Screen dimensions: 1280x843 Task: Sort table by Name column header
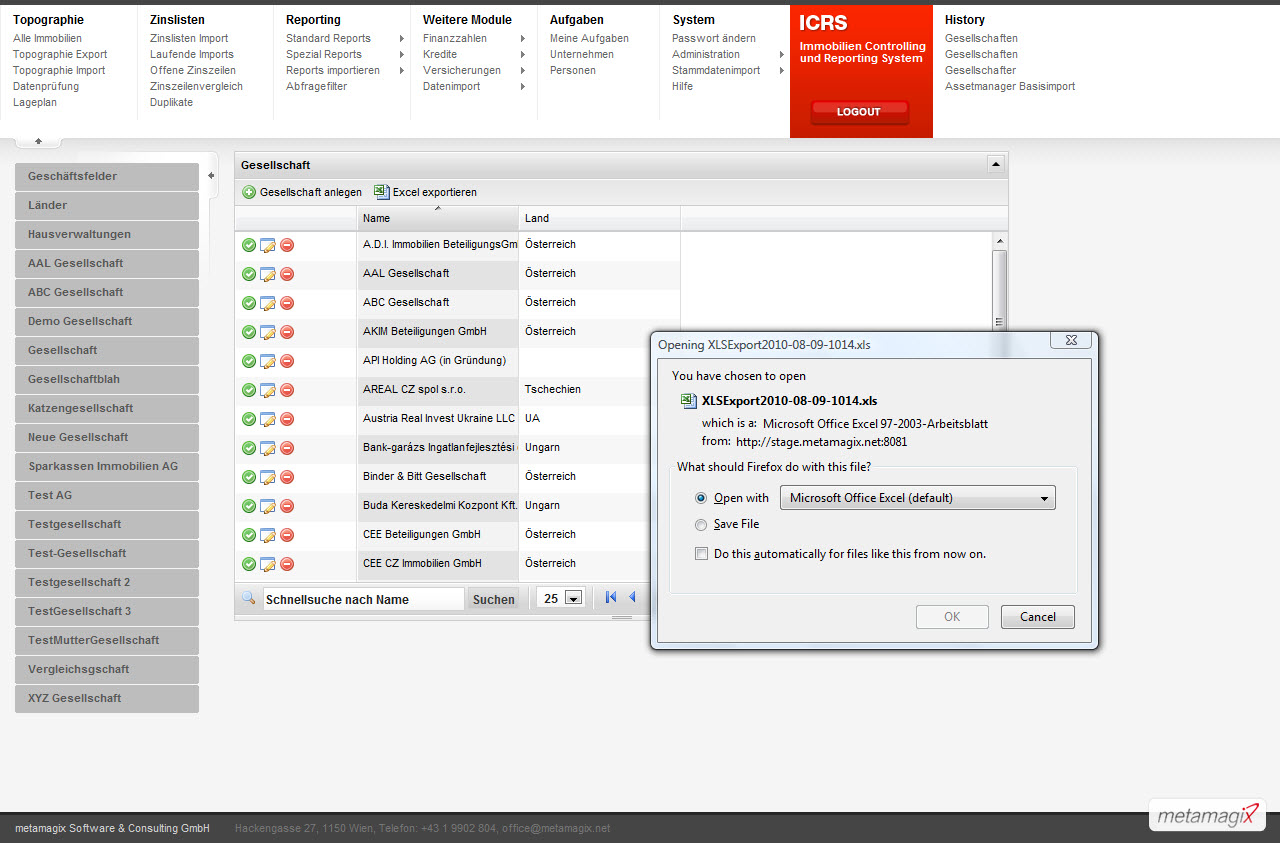coord(438,218)
